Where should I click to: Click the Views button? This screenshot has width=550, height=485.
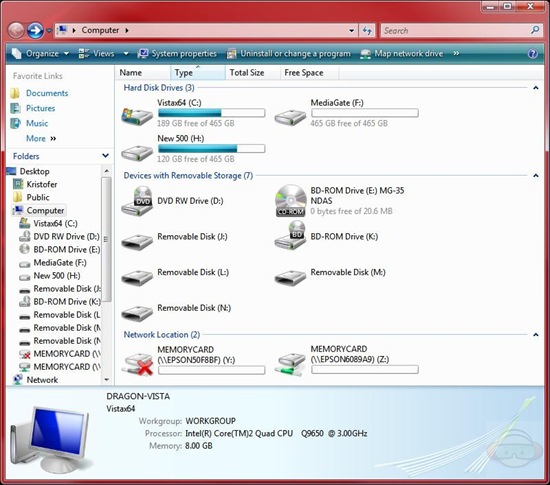(96, 53)
